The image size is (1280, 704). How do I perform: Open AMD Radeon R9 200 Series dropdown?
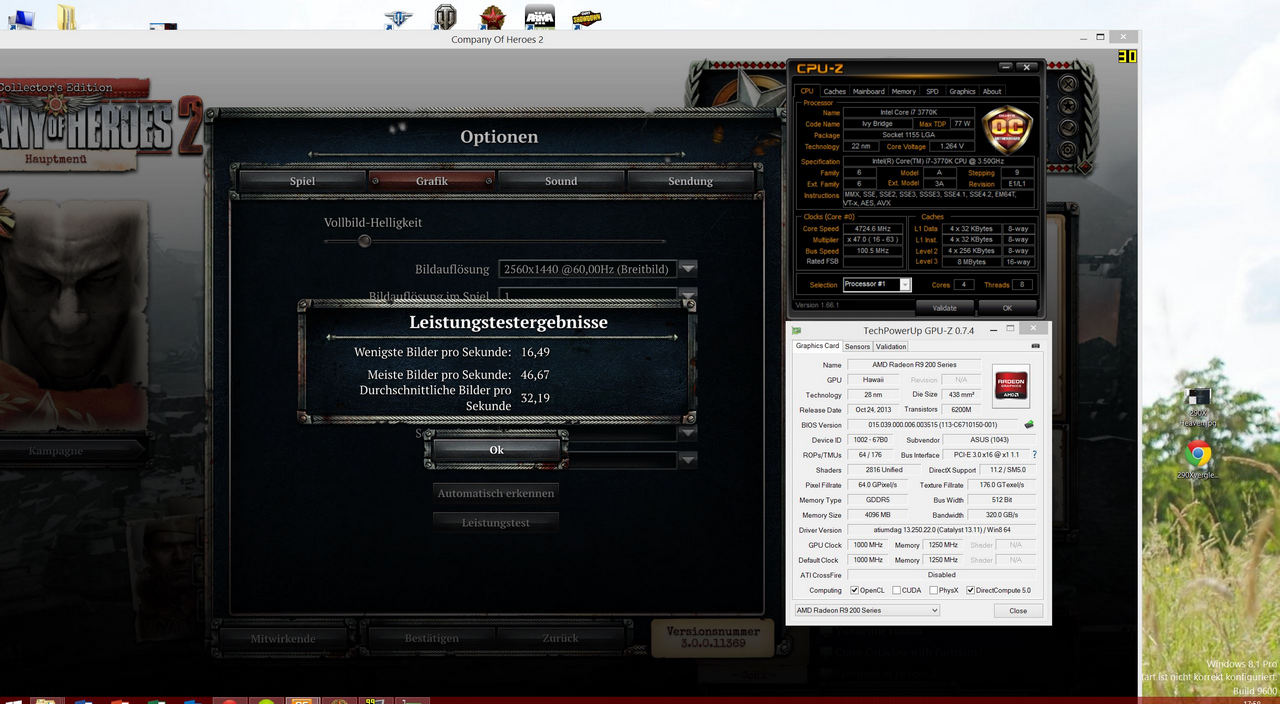pyautogui.click(x=867, y=610)
